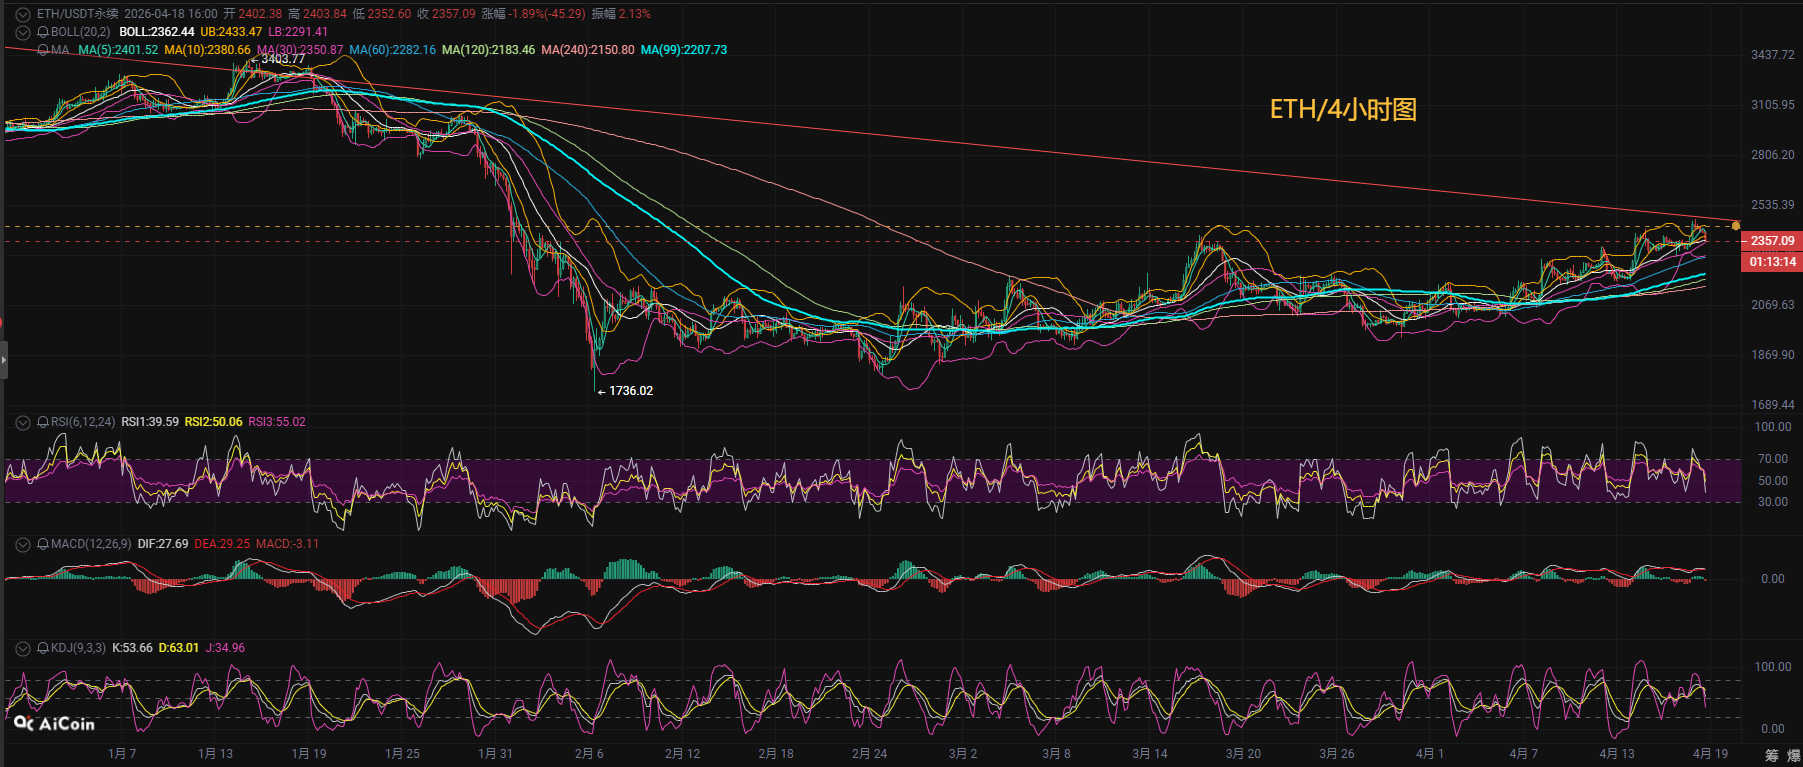Open alert bell for RSI indicator
1803x767 pixels.
43,422
